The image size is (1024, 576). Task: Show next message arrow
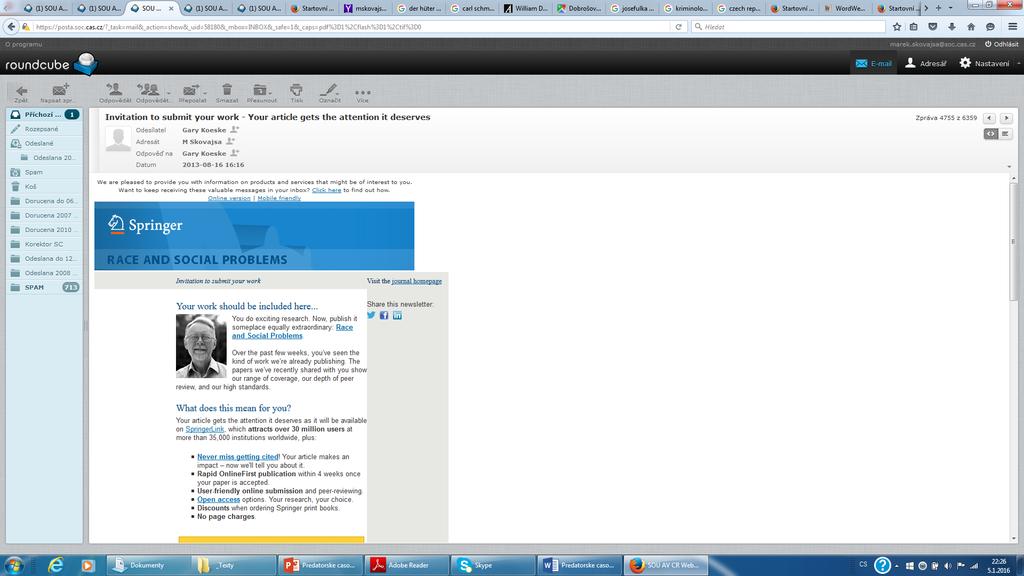[x=1006, y=118]
